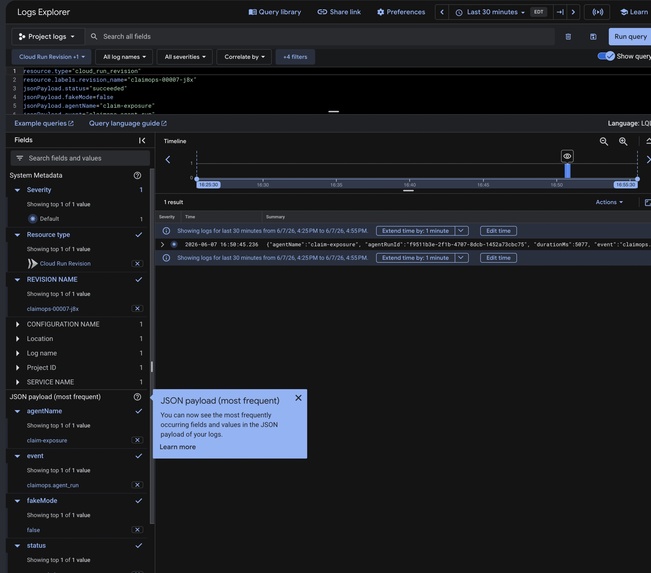
Task: Click the eye marker on timeline
Action: pyautogui.click(x=567, y=156)
